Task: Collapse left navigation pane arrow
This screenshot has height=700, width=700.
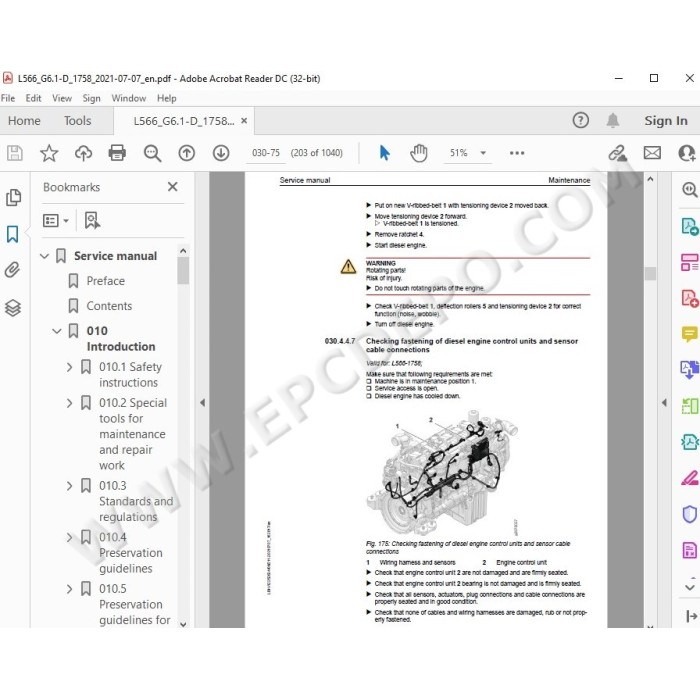Action: [x=202, y=403]
